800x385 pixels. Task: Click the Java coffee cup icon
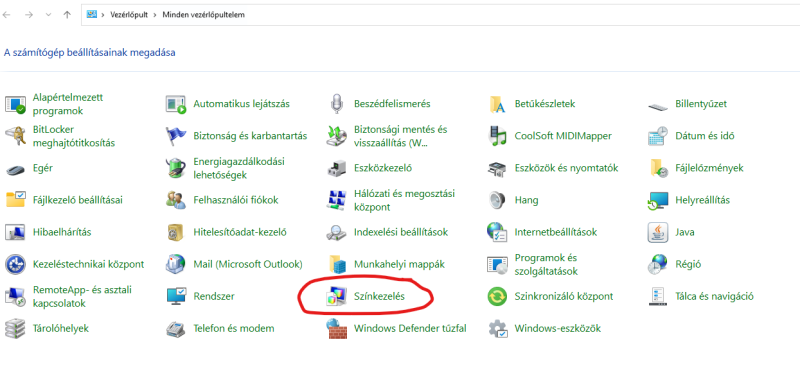[658, 232]
